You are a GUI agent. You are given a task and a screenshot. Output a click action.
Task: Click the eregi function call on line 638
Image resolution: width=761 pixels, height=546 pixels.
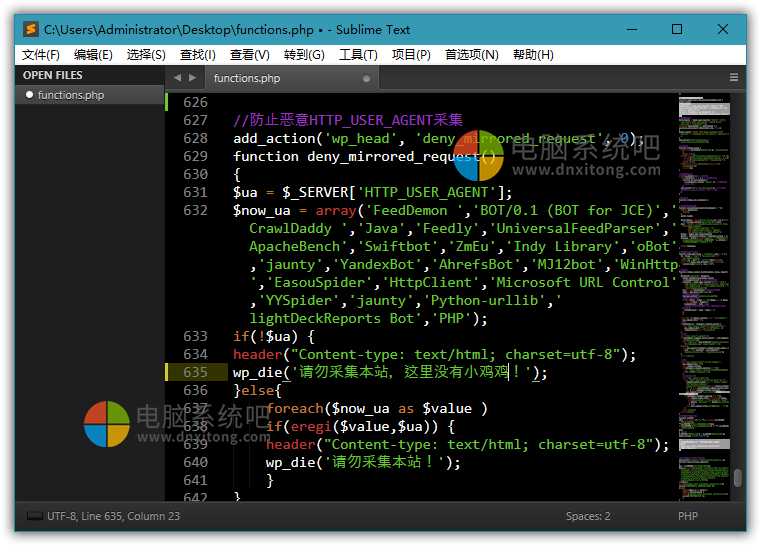click(311, 426)
